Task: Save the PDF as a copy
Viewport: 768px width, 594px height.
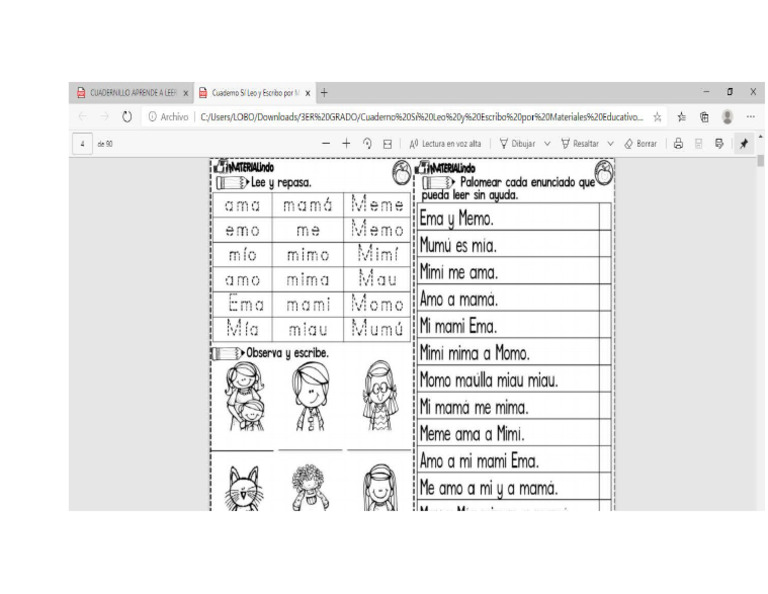Action: tap(719, 143)
